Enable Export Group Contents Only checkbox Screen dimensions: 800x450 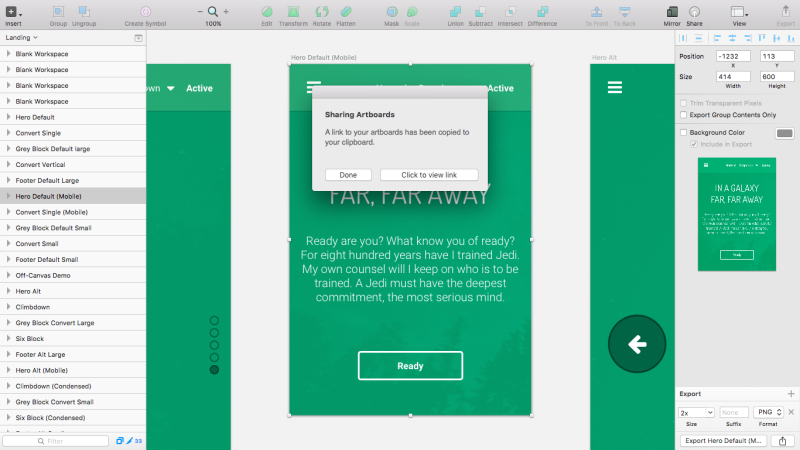(x=683, y=115)
